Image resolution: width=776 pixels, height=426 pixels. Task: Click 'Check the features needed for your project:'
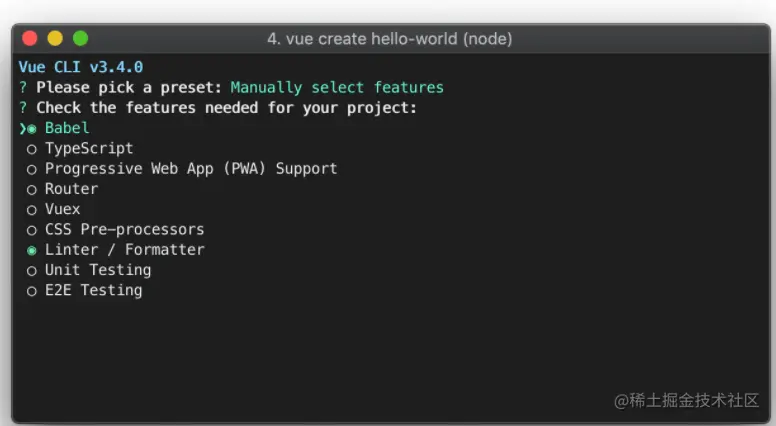[x=227, y=108]
